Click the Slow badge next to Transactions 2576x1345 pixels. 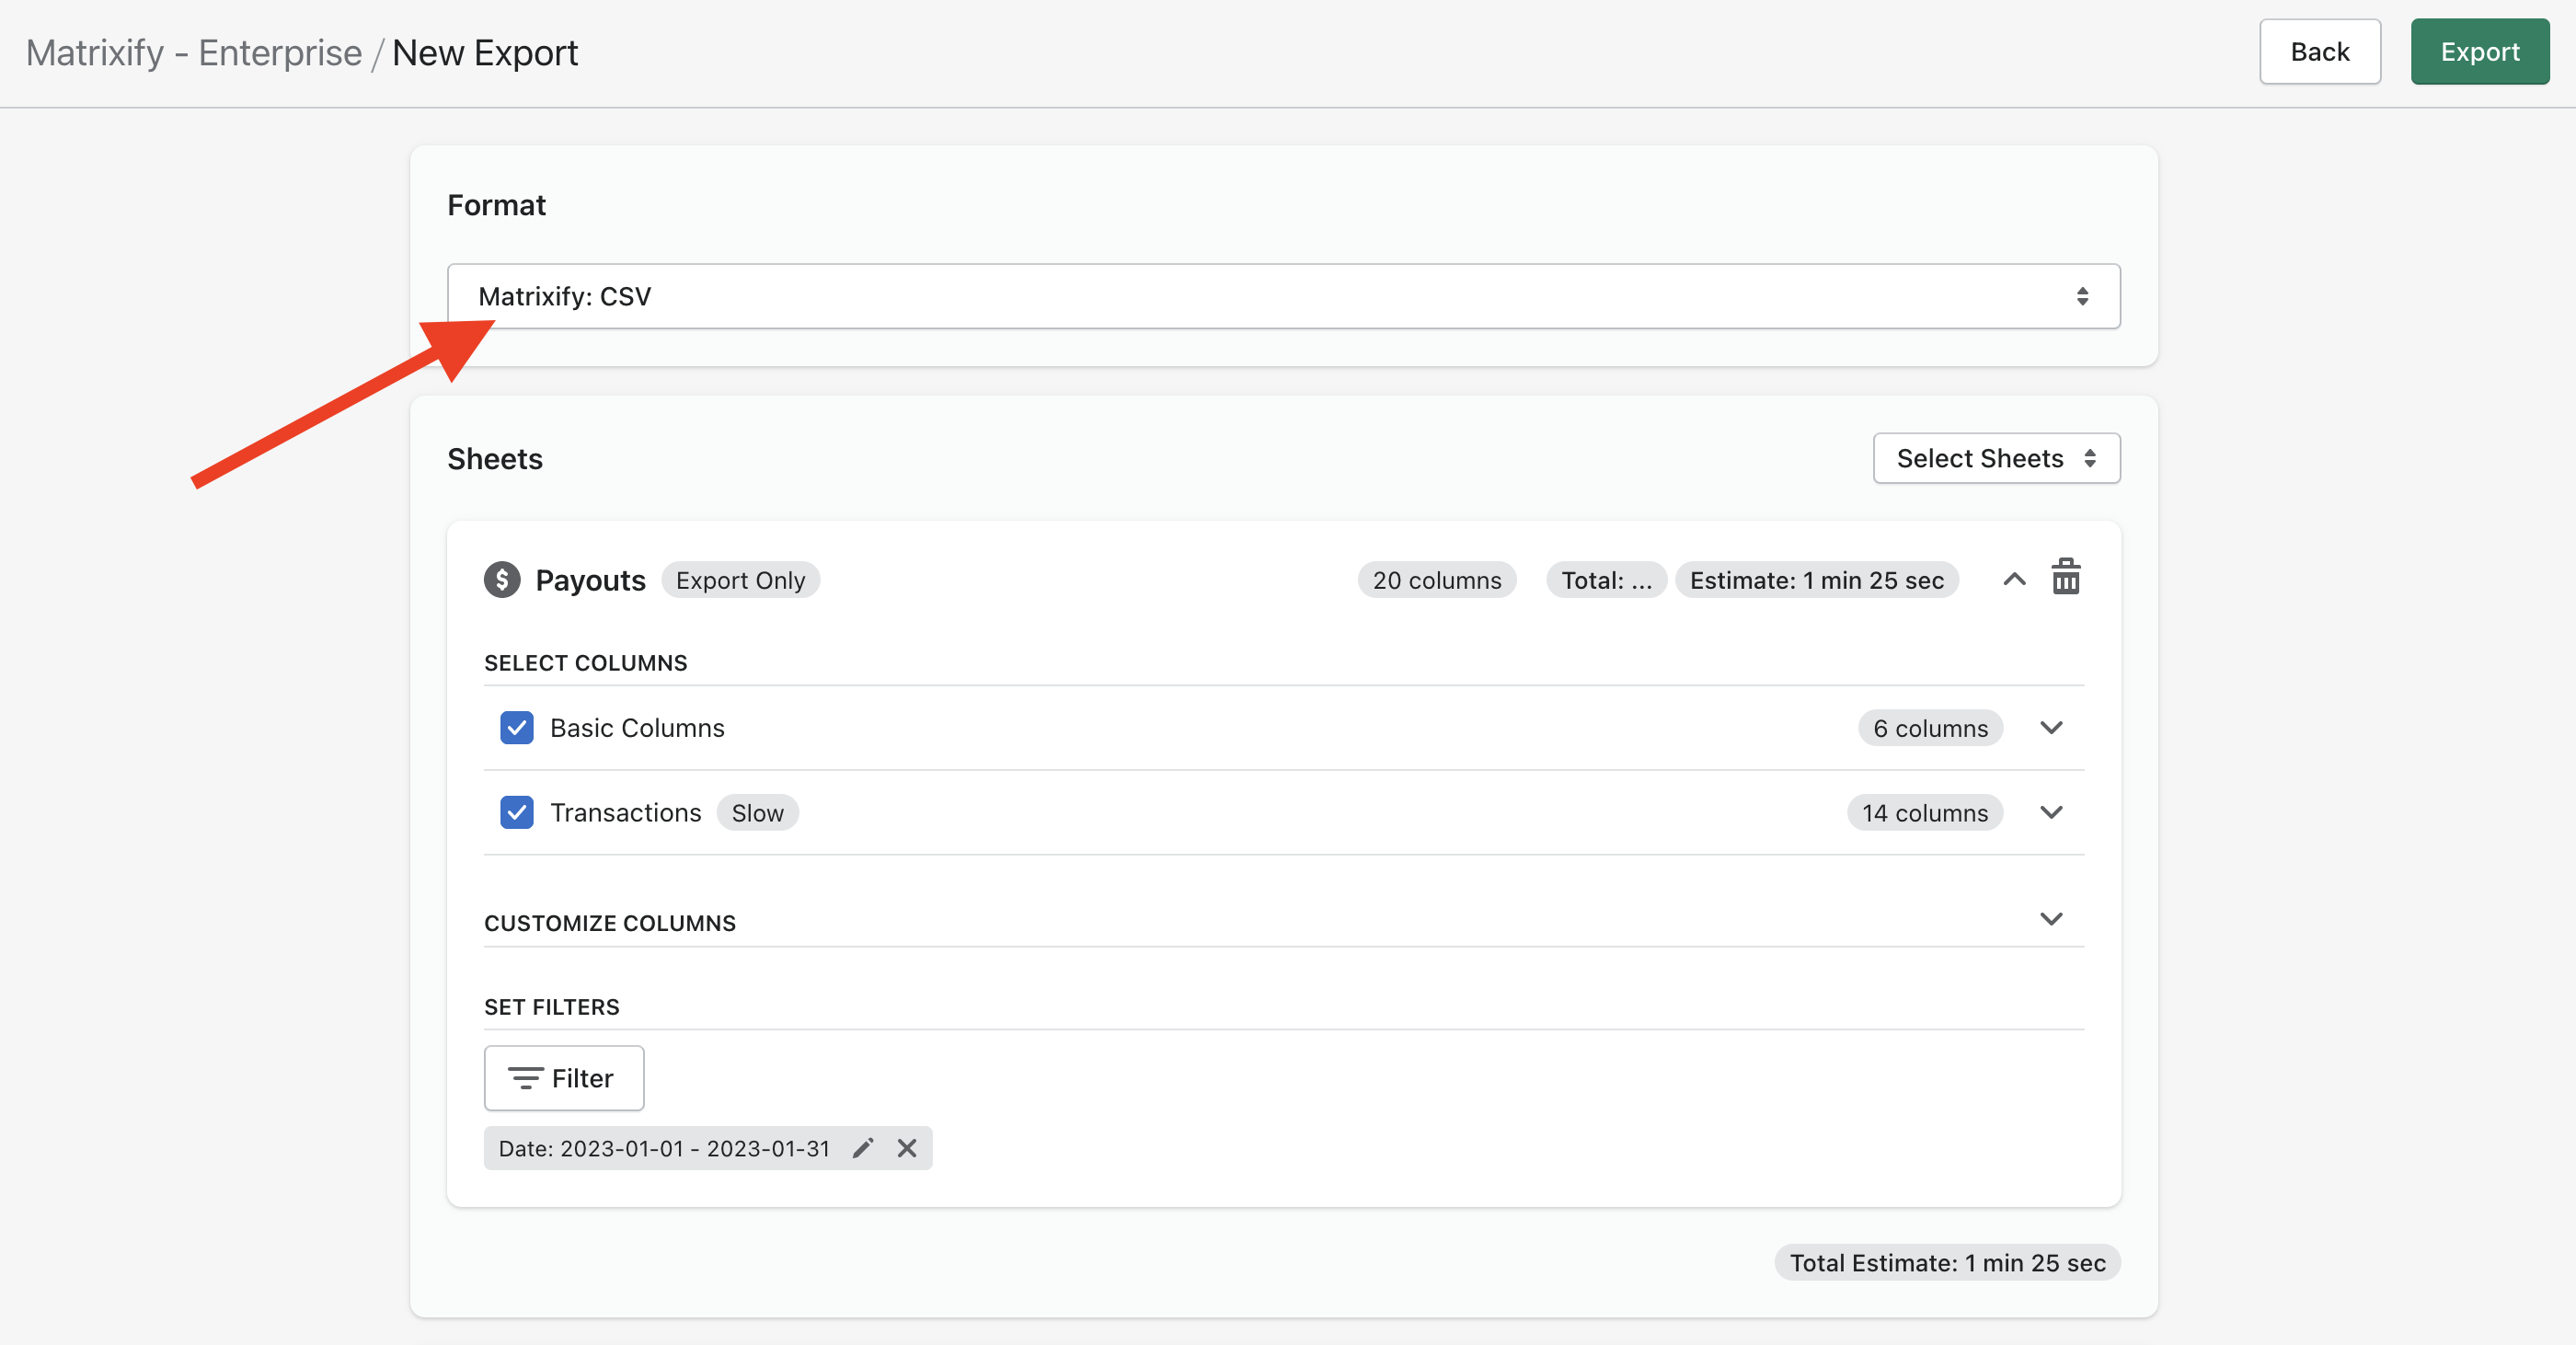(x=757, y=813)
